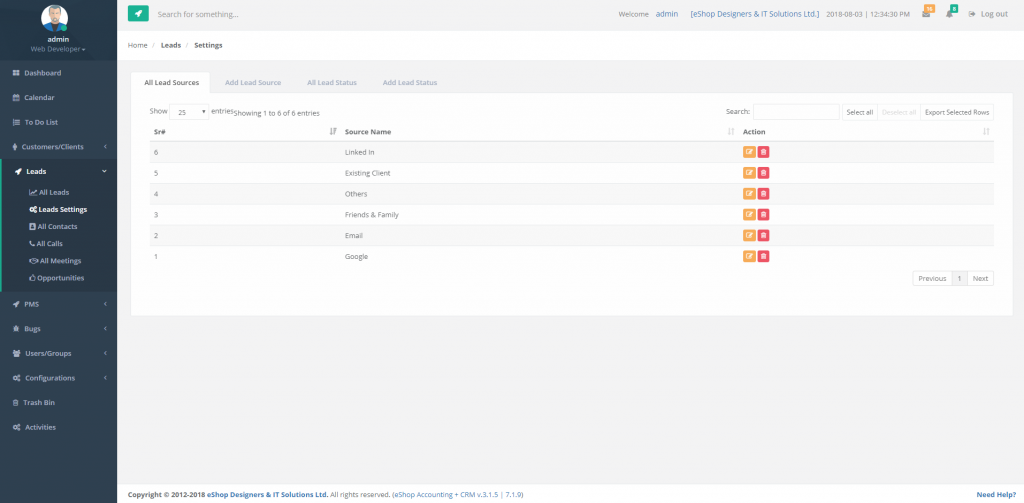Edit the Others lead source
This screenshot has height=503, width=1024.
point(749,194)
